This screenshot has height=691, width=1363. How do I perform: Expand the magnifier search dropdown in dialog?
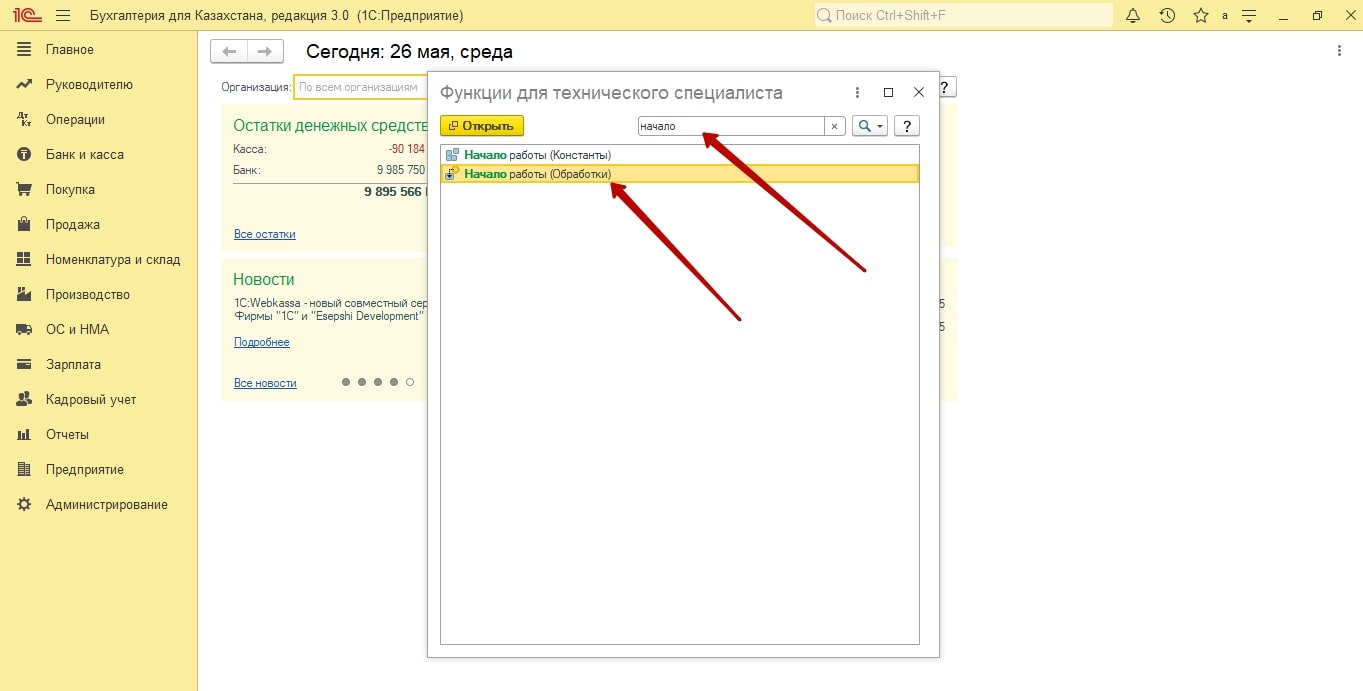coord(869,126)
